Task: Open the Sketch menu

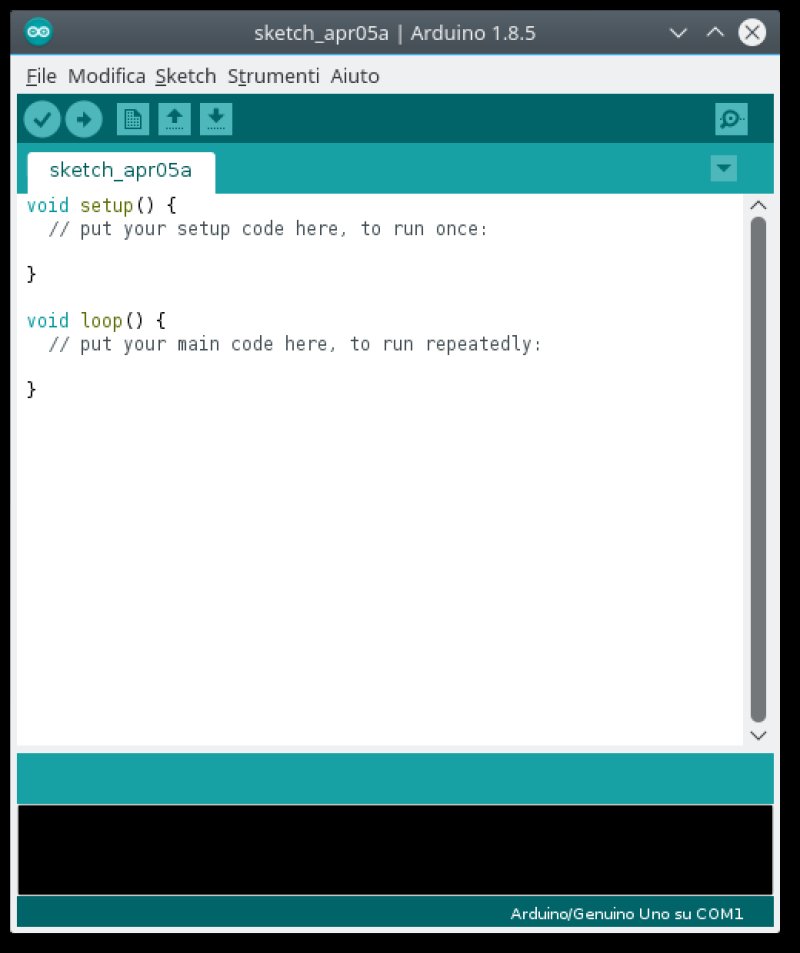Action: [x=185, y=76]
